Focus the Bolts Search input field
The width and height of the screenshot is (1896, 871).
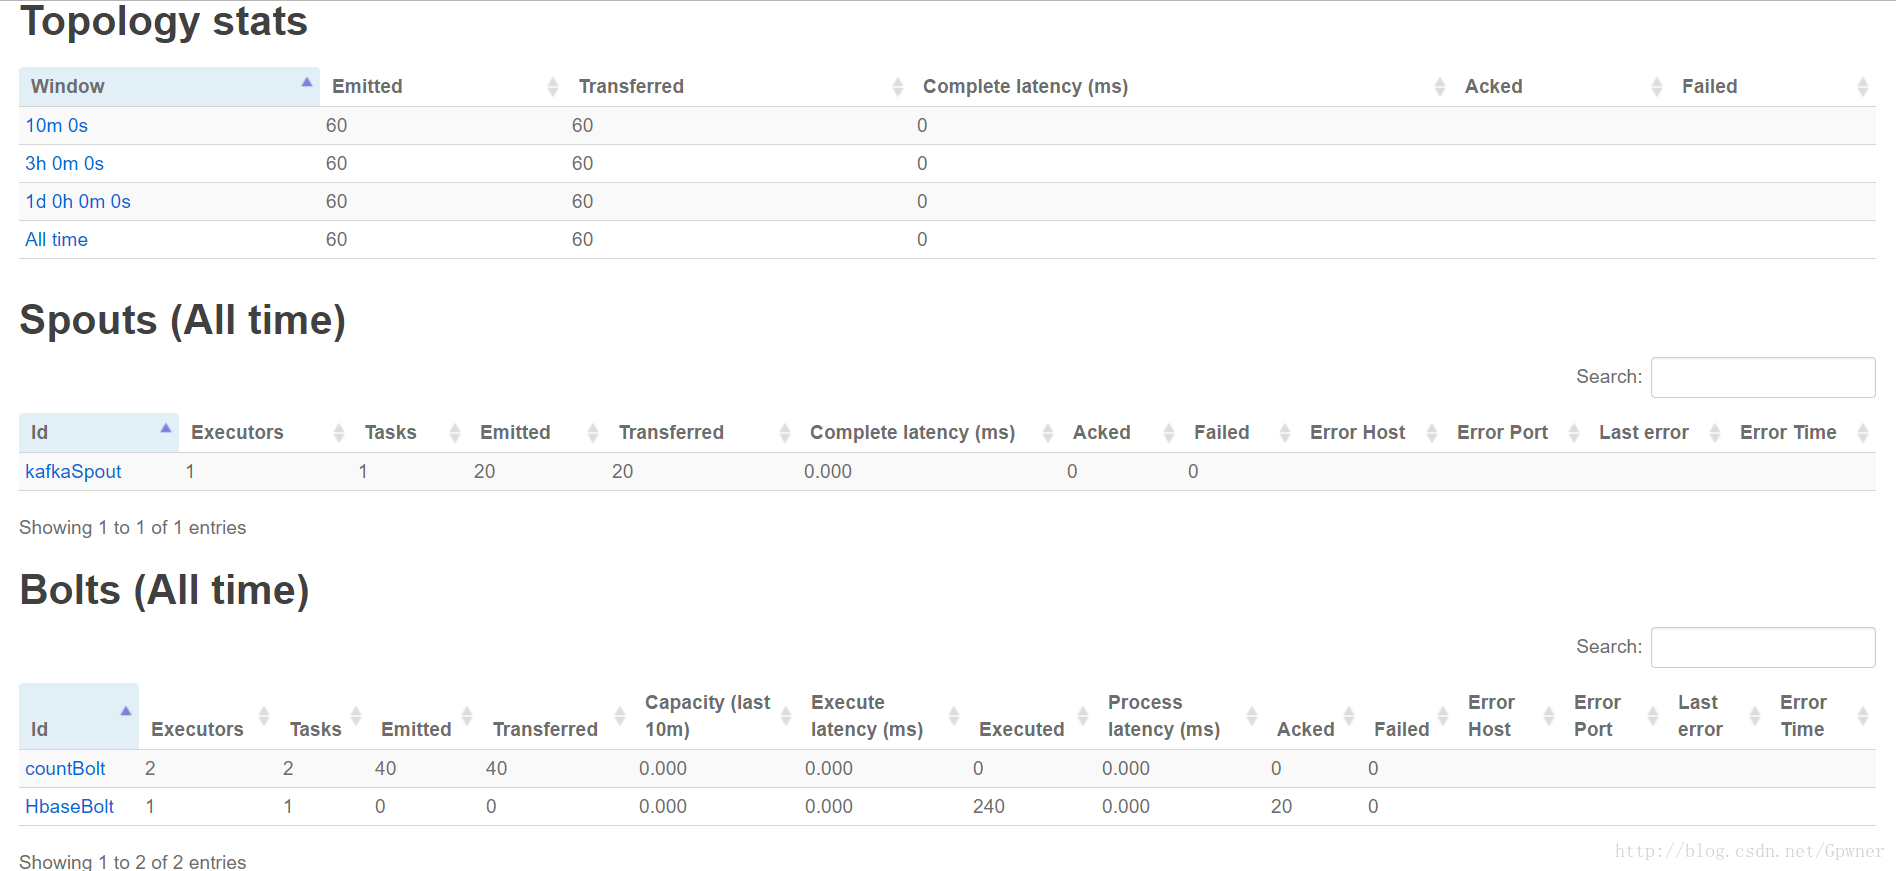click(x=1763, y=647)
